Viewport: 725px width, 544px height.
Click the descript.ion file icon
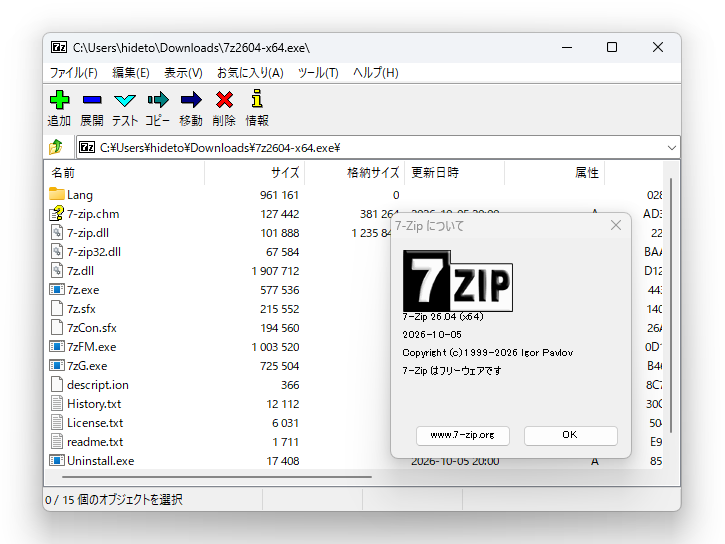tap(56, 384)
